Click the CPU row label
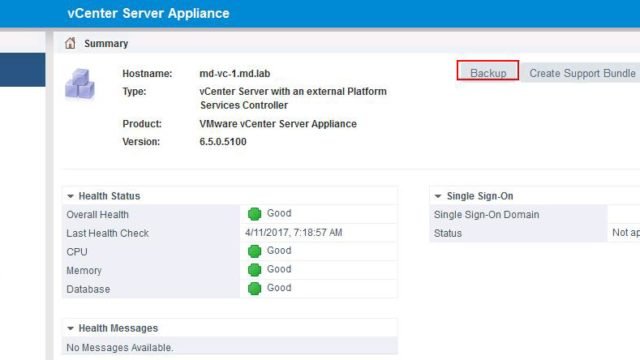Image resolution: width=640 pixels, height=360 pixels. click(77, 252)
